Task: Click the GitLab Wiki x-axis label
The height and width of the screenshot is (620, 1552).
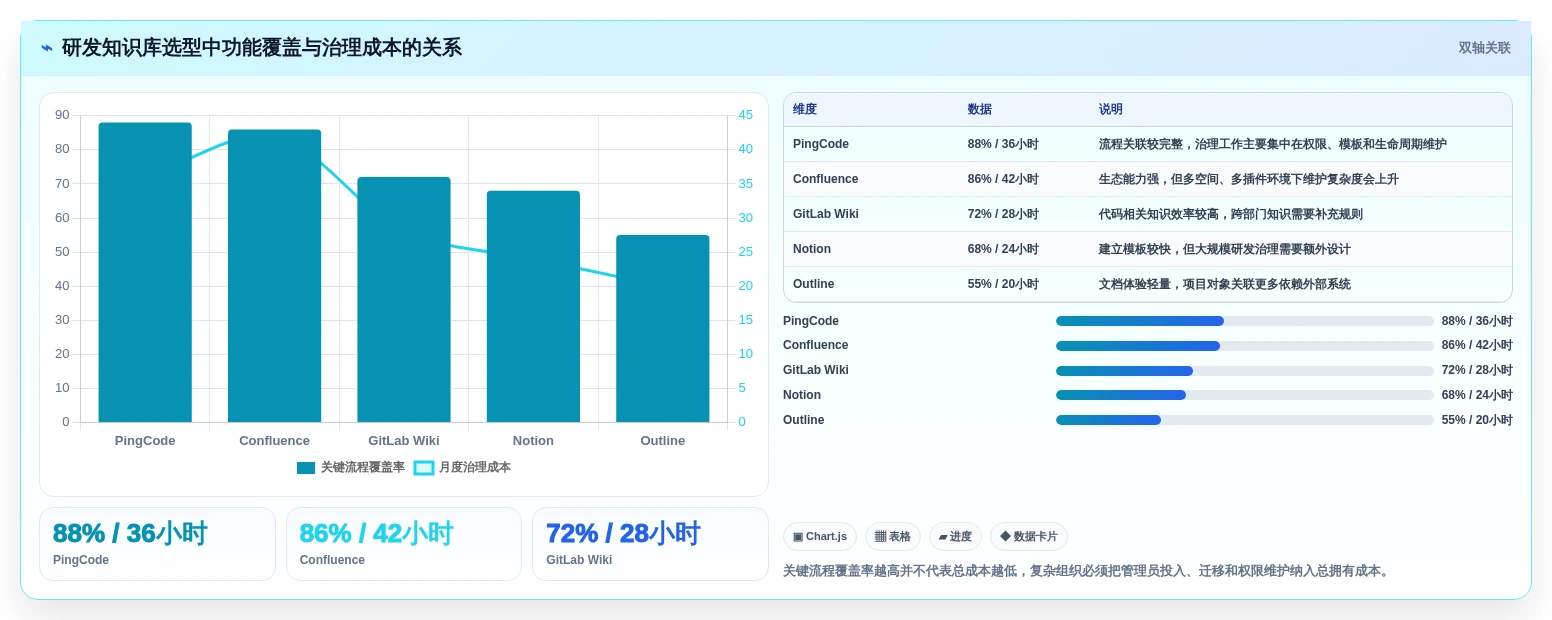Action: pos(404,441)
